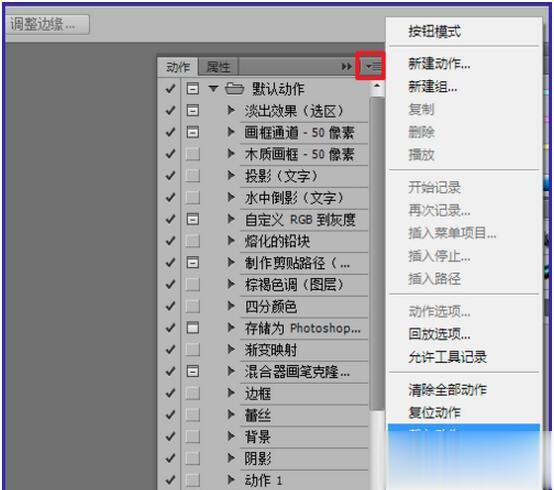Toggle the checkmark for 淡出效果（选区）
The height and width of the screenshot is (490, 554).
click(170, 111)
